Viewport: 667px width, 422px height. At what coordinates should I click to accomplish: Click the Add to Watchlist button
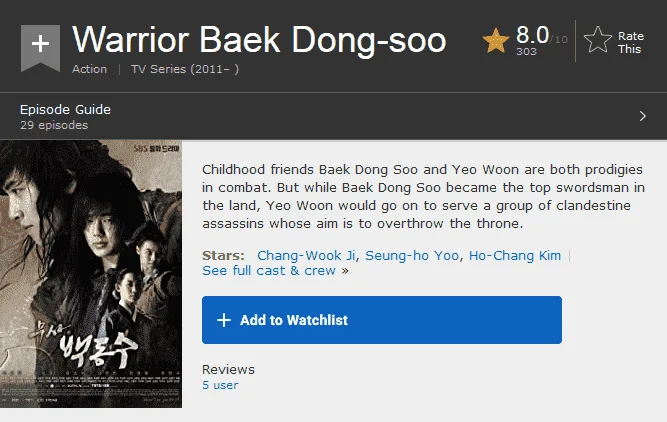(x=382, y=320)
